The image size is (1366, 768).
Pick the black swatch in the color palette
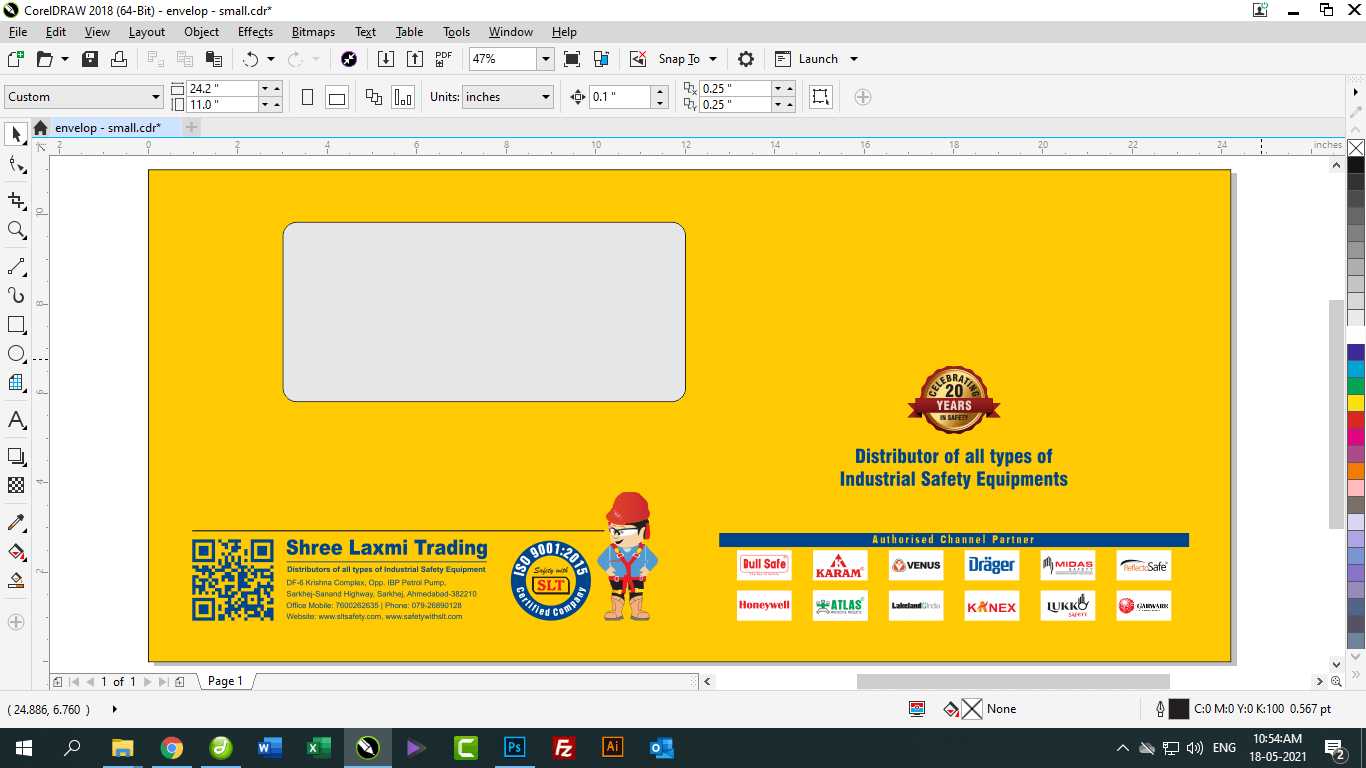(1356, 166)
